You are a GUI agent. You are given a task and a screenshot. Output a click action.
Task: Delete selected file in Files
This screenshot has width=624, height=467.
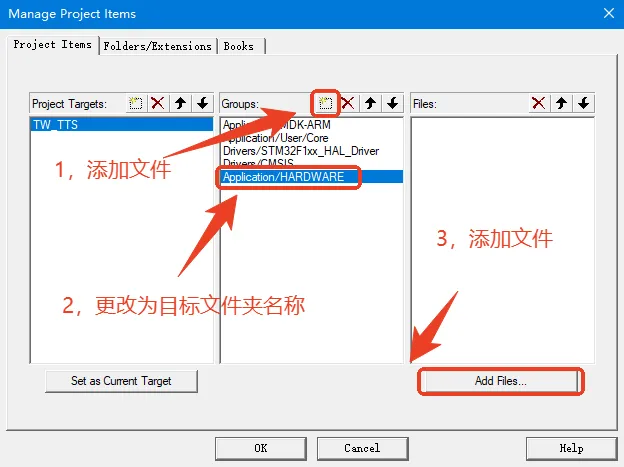point(539,104)
